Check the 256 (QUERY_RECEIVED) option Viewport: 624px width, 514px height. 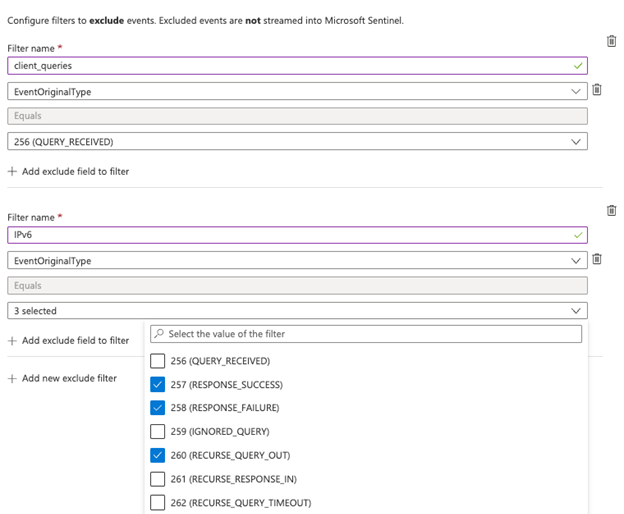pos(157,361)
